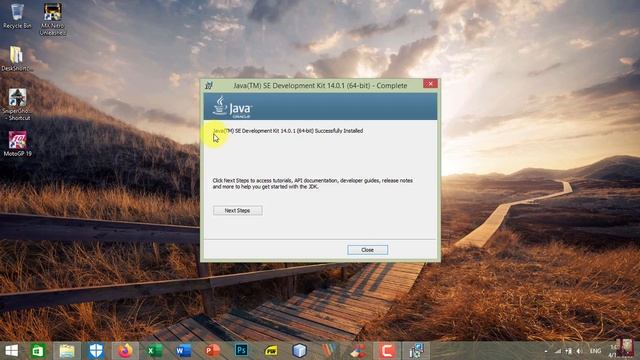Select the MotoGP 19 desktop icon
The width and height of the screenshot is (640, 360).
point(17,144)
